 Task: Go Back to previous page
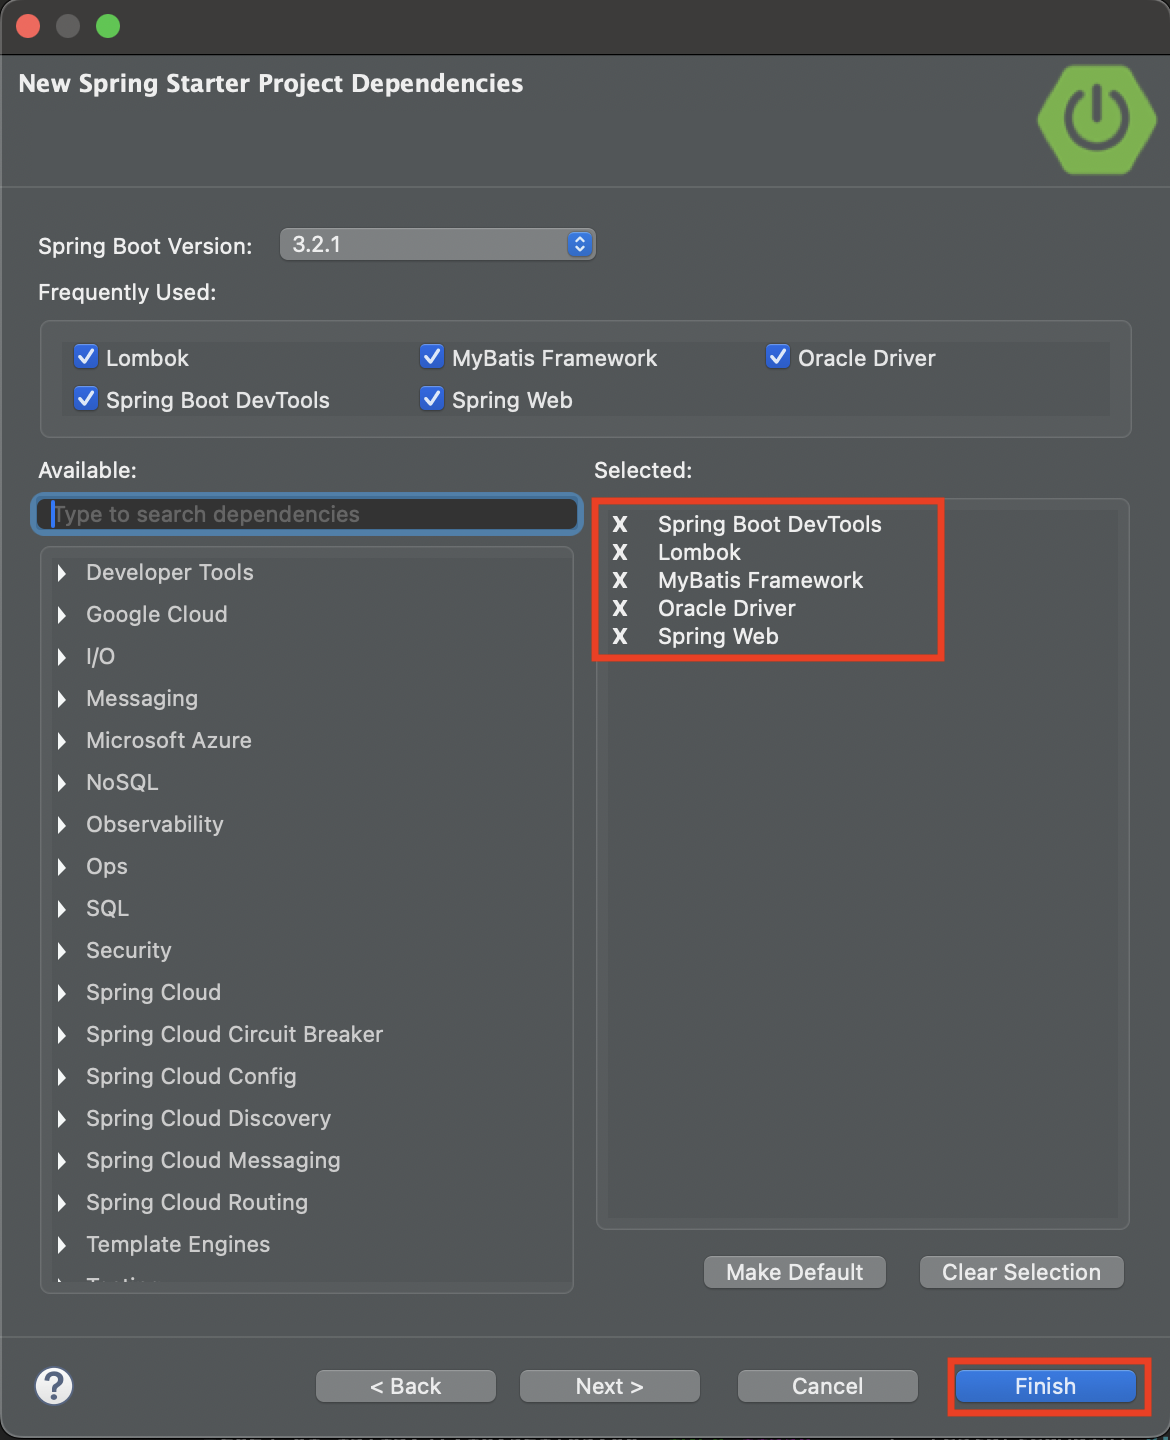click(x=405, y=1386)
